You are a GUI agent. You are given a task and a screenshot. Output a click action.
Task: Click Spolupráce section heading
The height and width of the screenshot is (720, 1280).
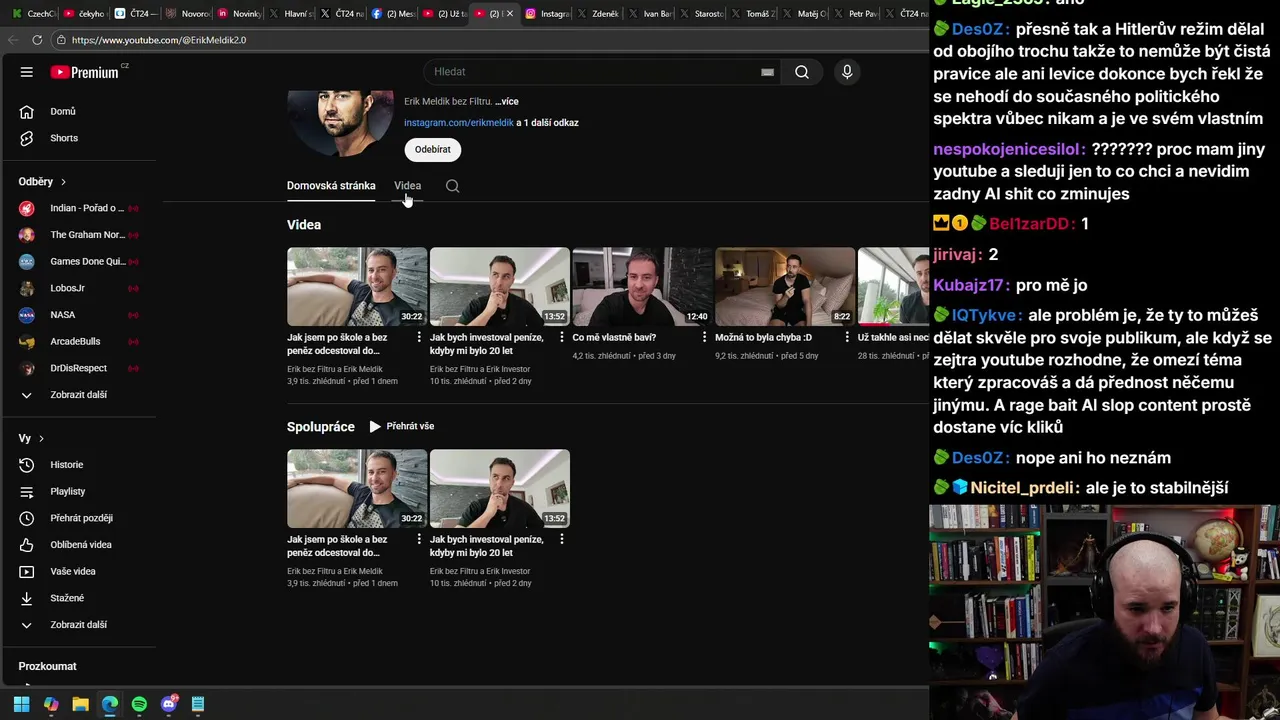click(321, 427)
